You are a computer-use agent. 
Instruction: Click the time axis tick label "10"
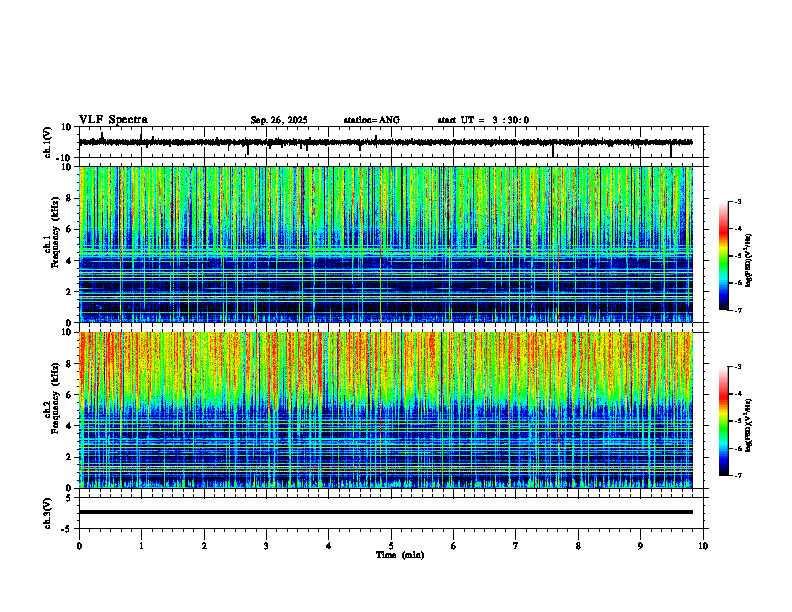pos(703,546)
